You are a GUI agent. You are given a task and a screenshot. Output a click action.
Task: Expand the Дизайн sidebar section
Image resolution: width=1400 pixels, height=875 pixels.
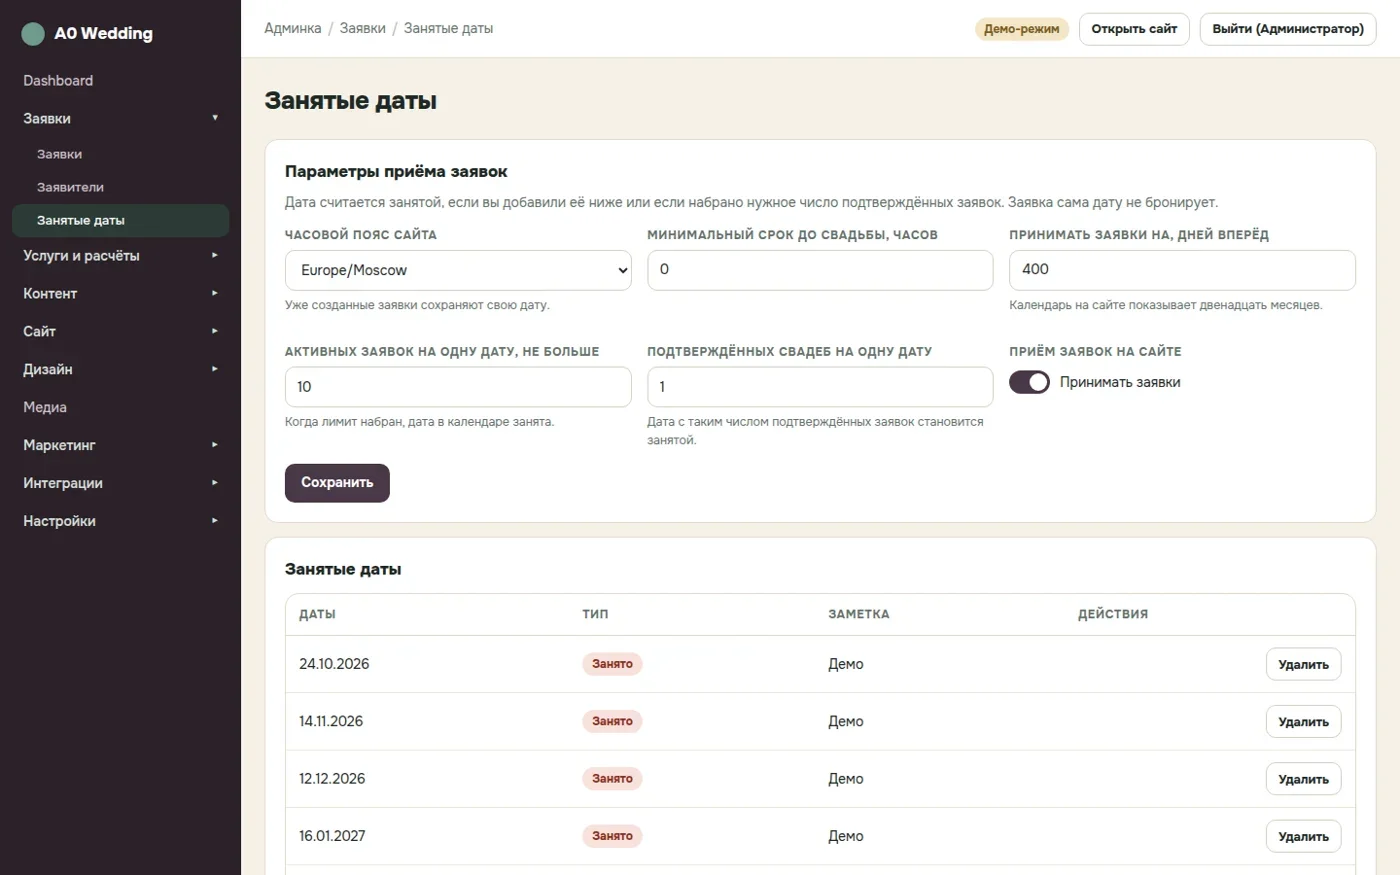click(120, 370)
